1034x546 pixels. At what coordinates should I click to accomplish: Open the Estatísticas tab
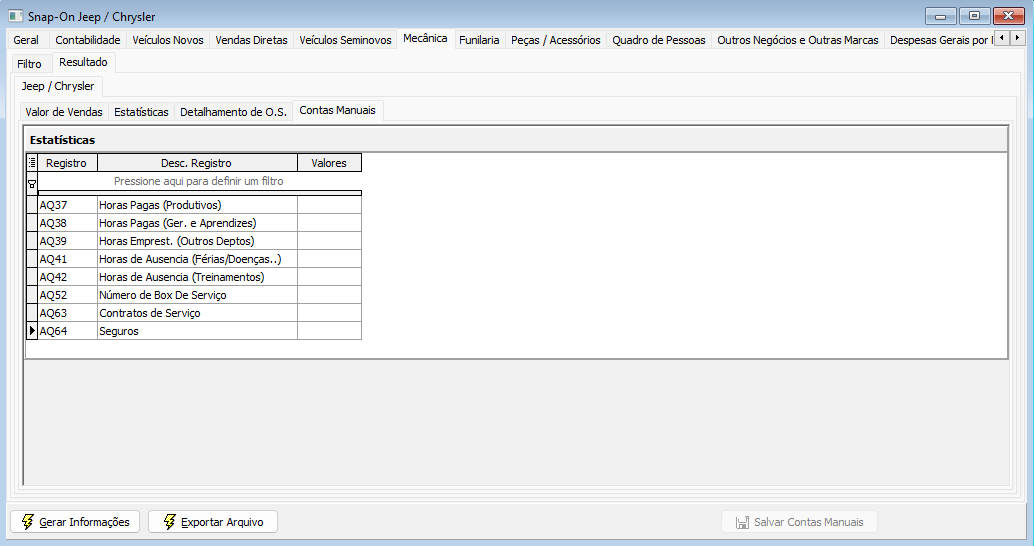pyautogui.click(x=141, y=111)
